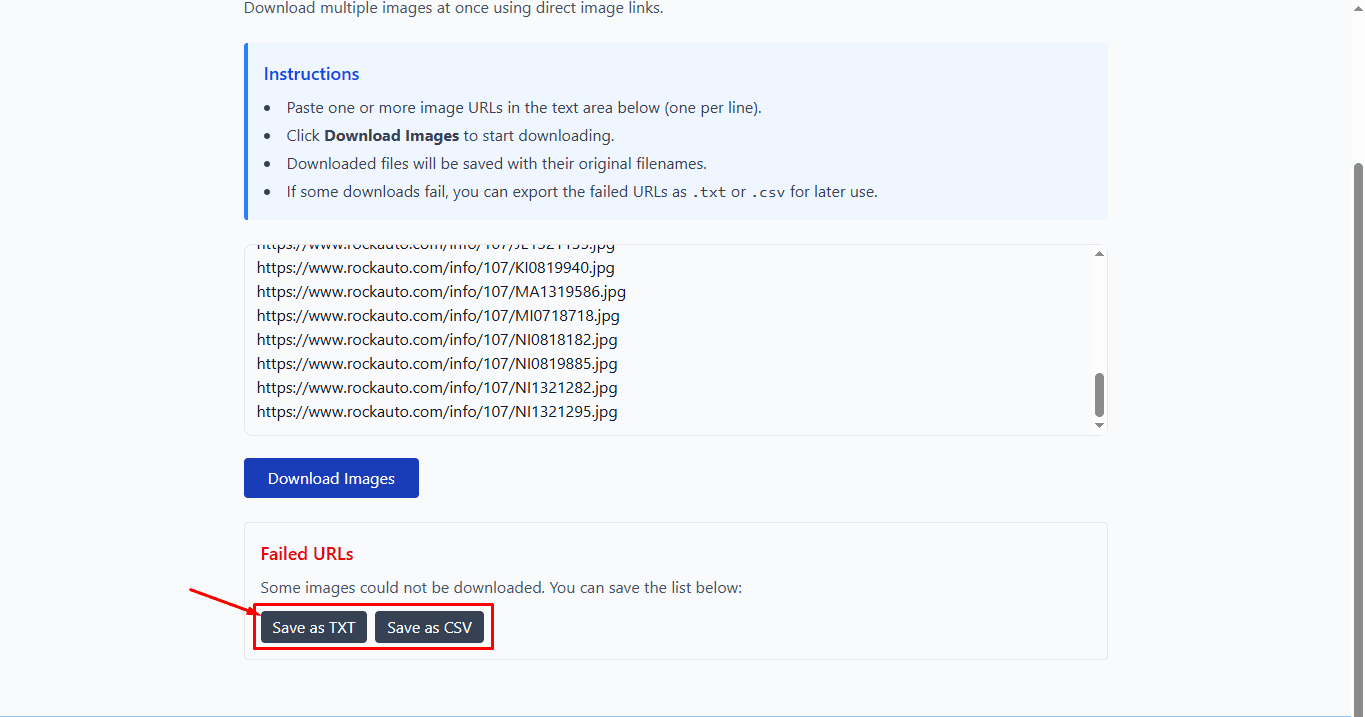Screen dimensions: 1365x717
Task: Click the 'saved with their original filenames' instruction
Action: (497, 163)
